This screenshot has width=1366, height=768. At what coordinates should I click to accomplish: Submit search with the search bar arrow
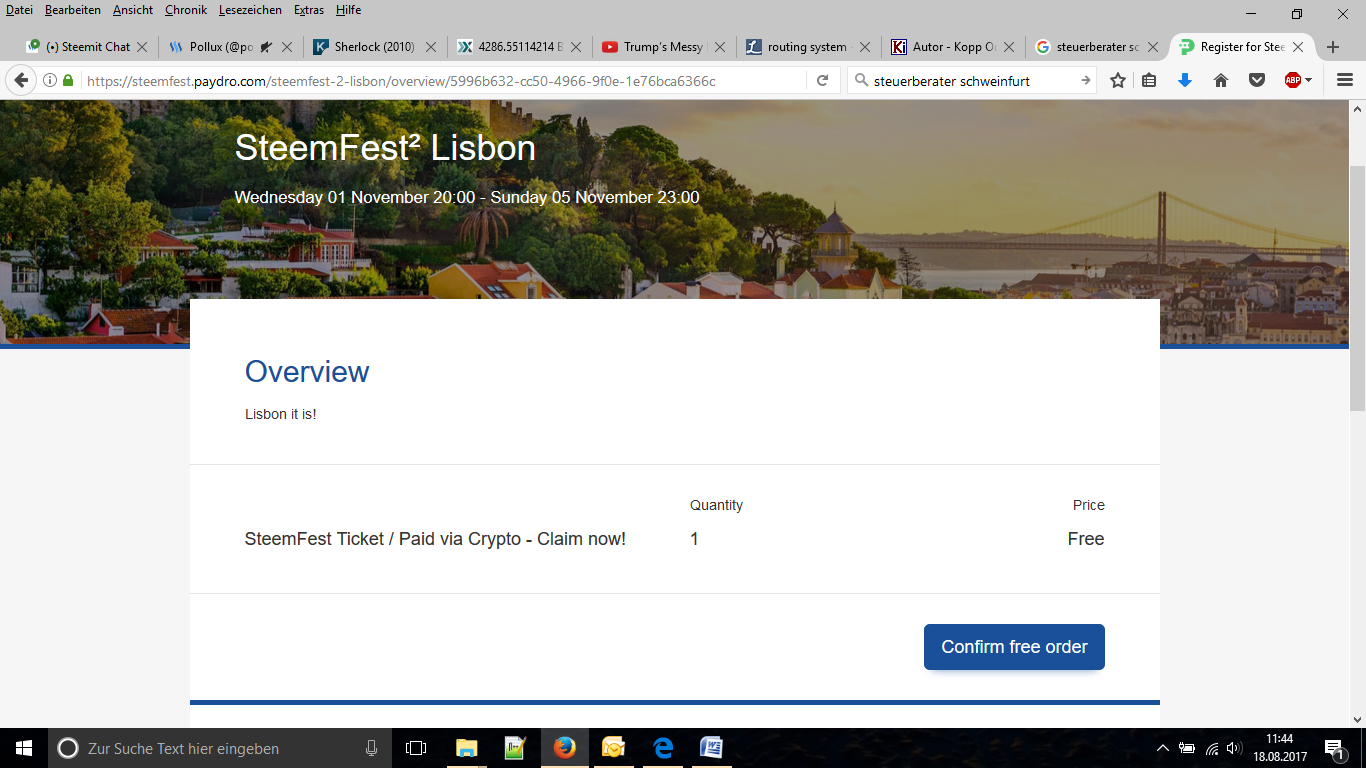pos(1085,81)
